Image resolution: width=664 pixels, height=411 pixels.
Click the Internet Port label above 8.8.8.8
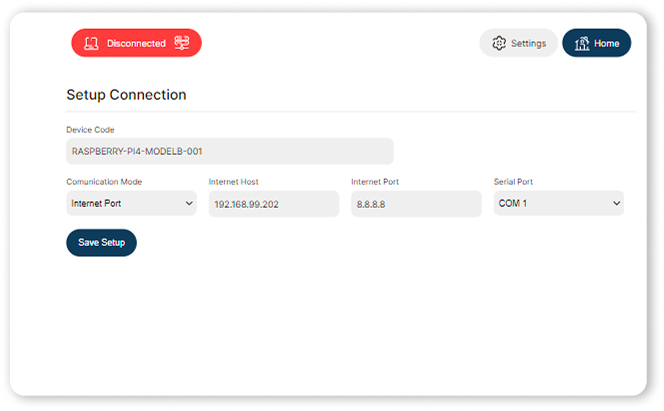375,182
